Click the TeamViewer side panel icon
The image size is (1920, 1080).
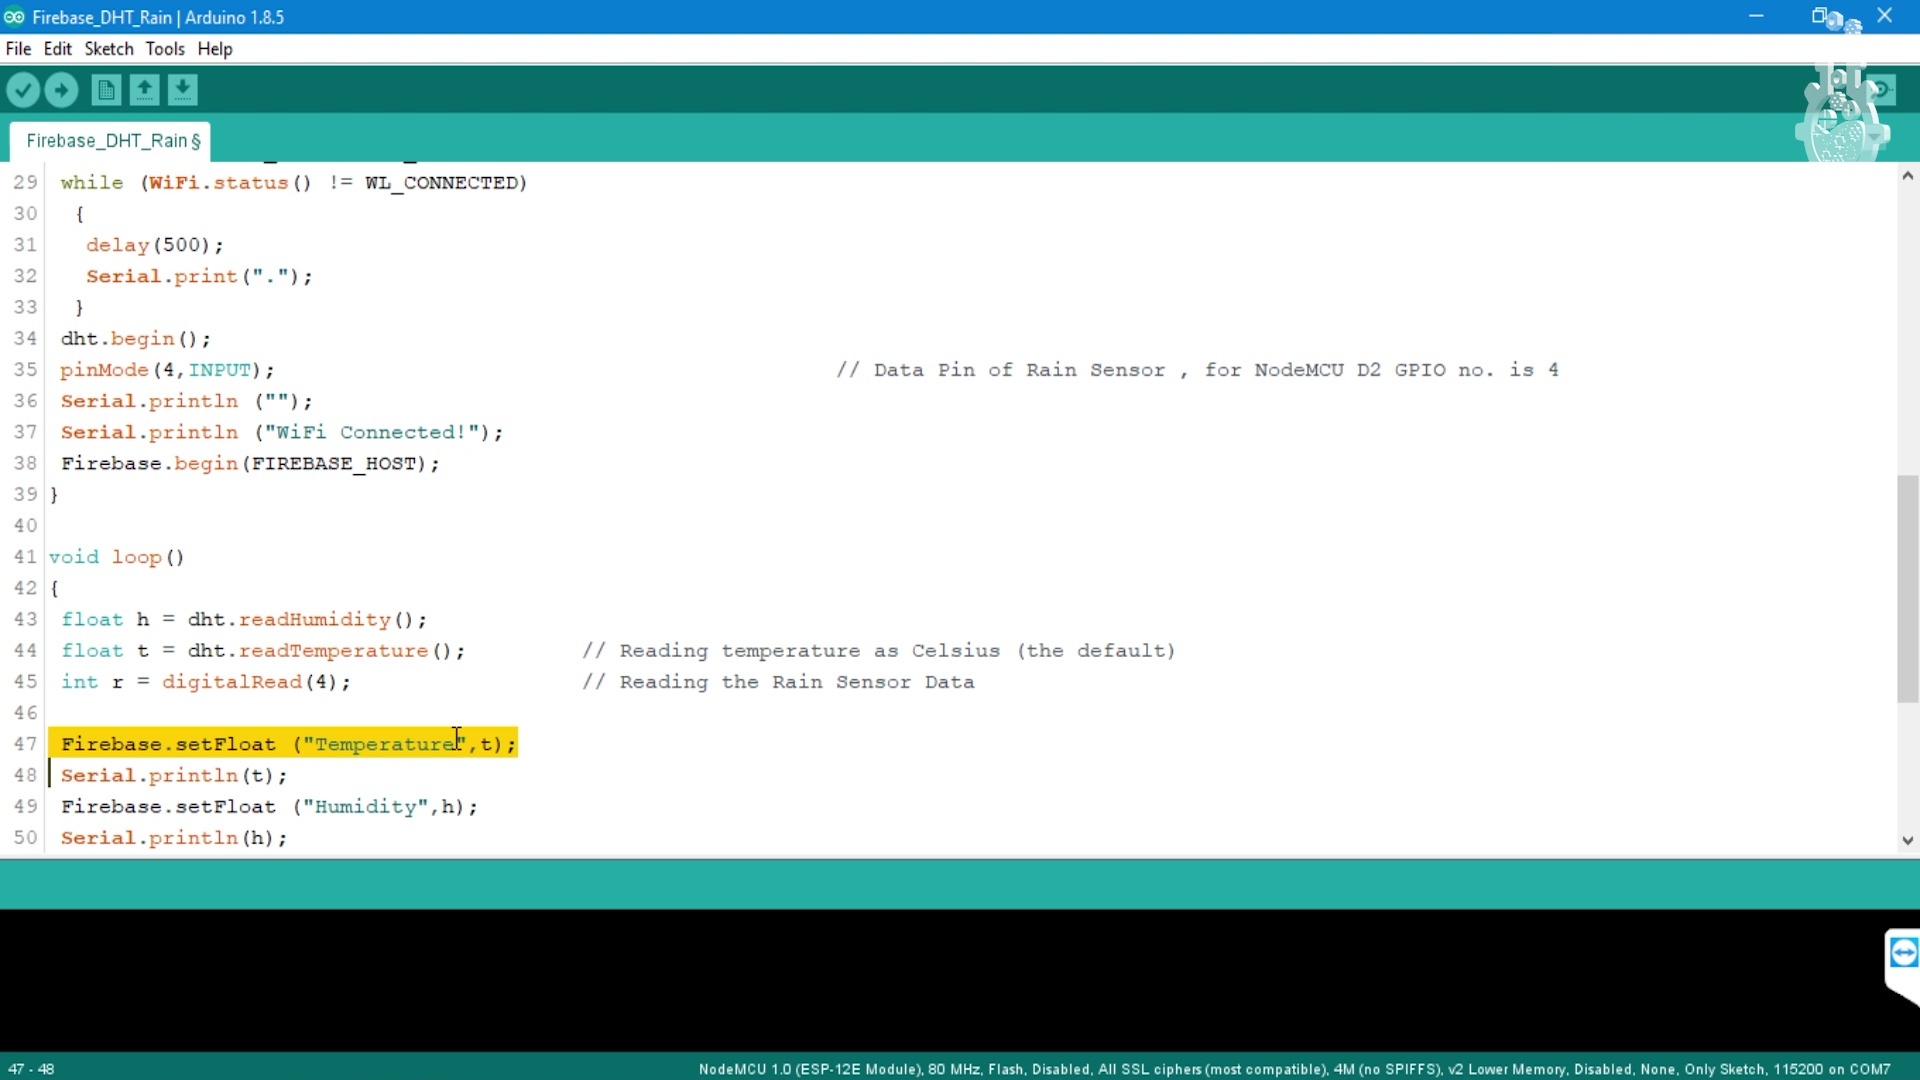coord(1903,953)
